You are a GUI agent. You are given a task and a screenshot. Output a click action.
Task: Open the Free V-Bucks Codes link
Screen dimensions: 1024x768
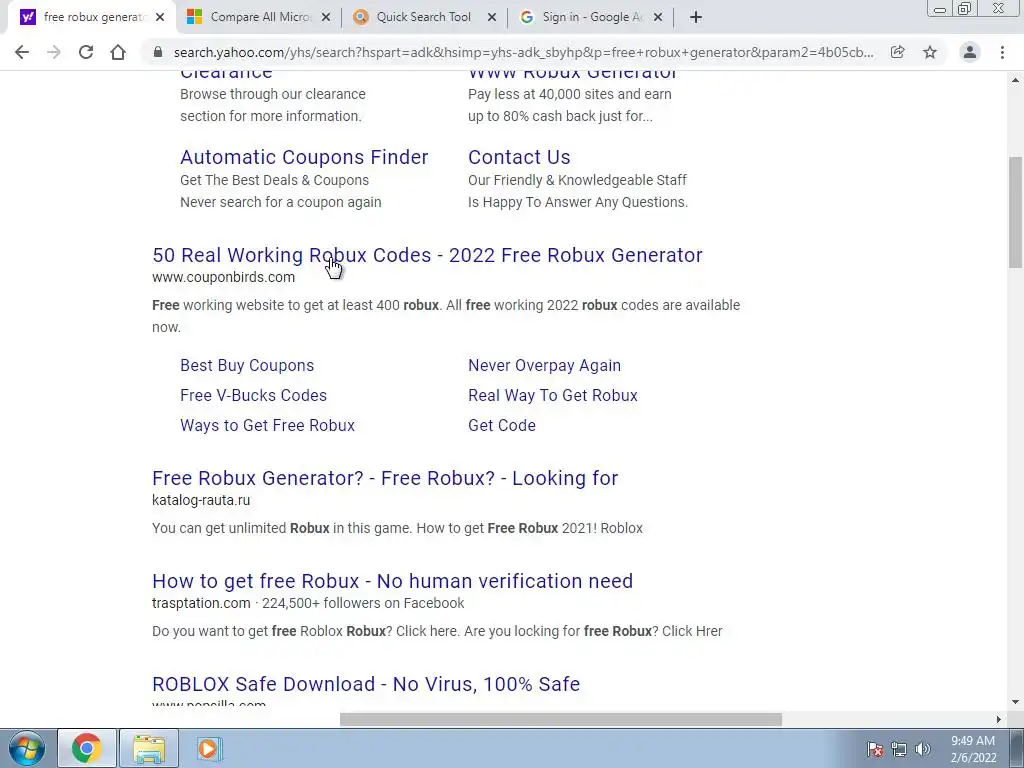253,396
